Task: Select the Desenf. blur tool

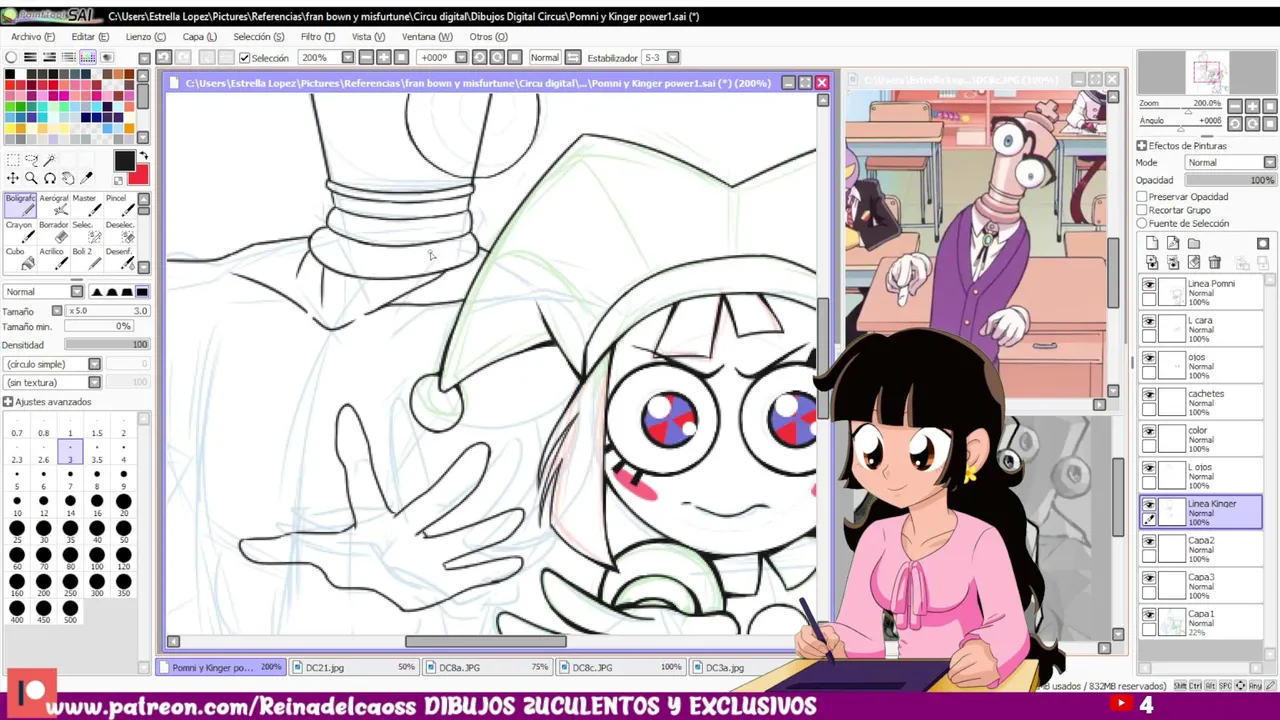Action: (120, 258)
